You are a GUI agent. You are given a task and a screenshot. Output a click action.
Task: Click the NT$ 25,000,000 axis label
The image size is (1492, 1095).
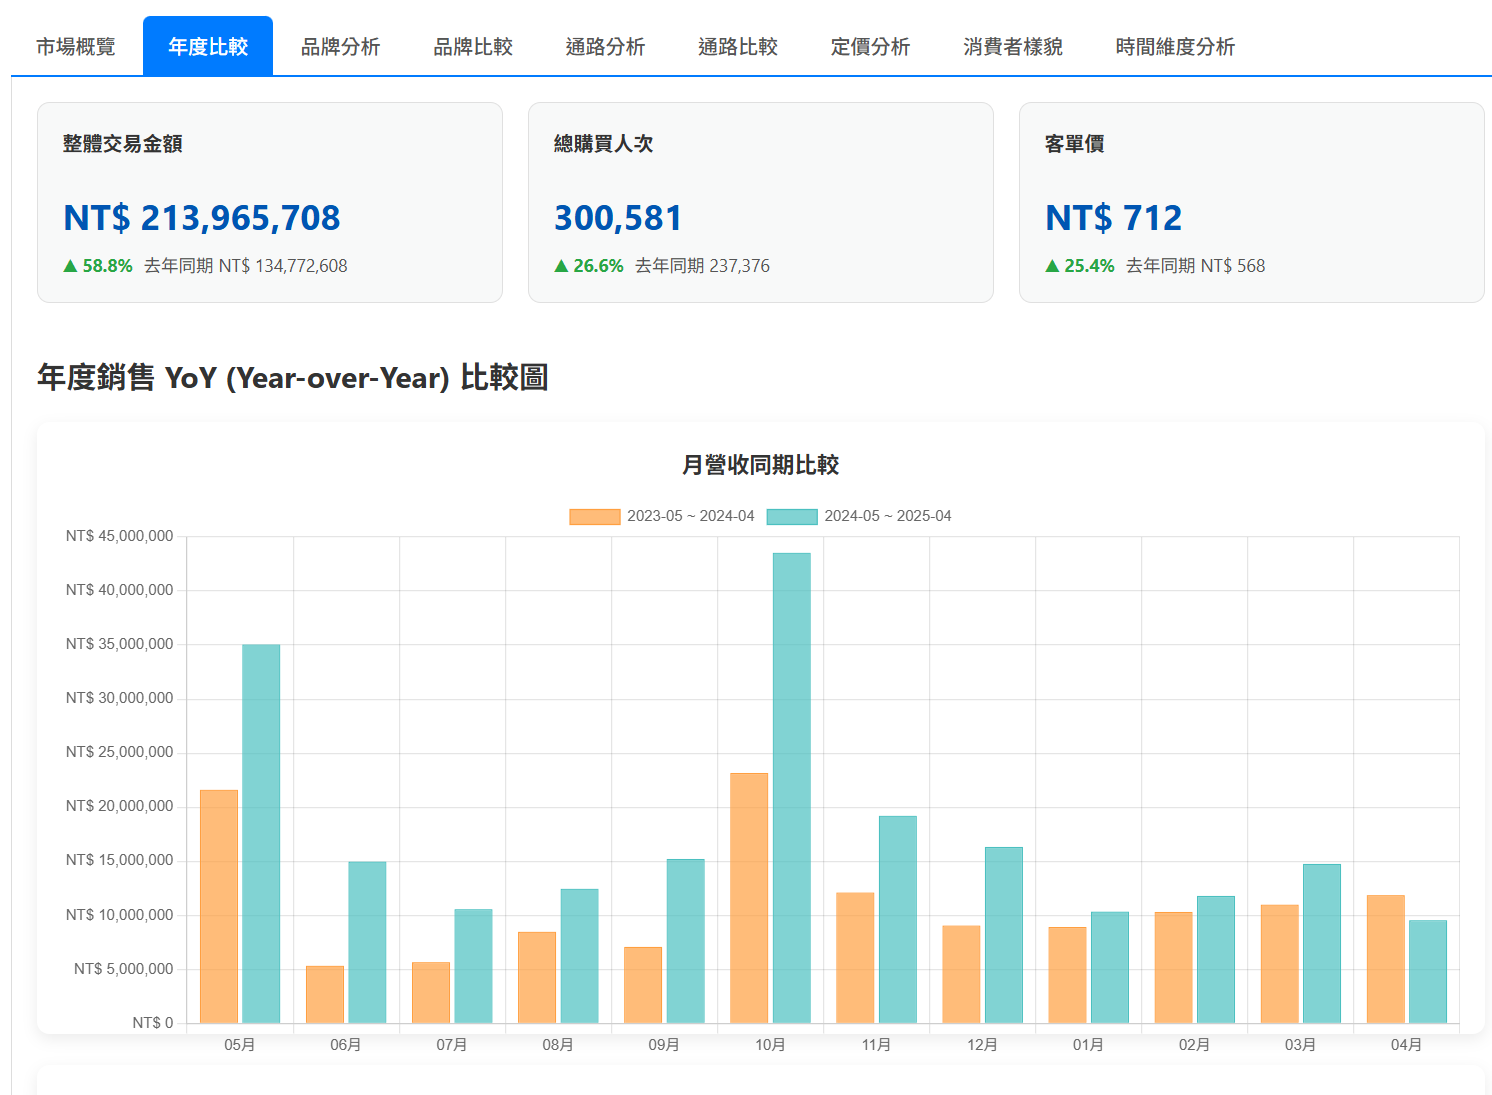tap(120, 752)
